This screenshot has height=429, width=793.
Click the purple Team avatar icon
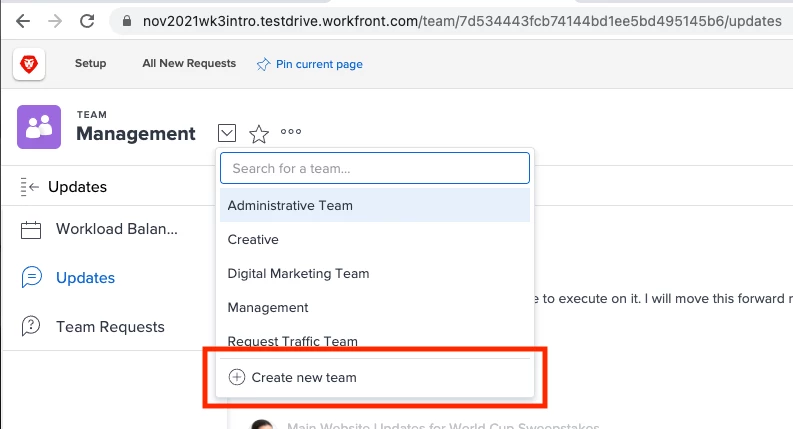tap(39, 127)
